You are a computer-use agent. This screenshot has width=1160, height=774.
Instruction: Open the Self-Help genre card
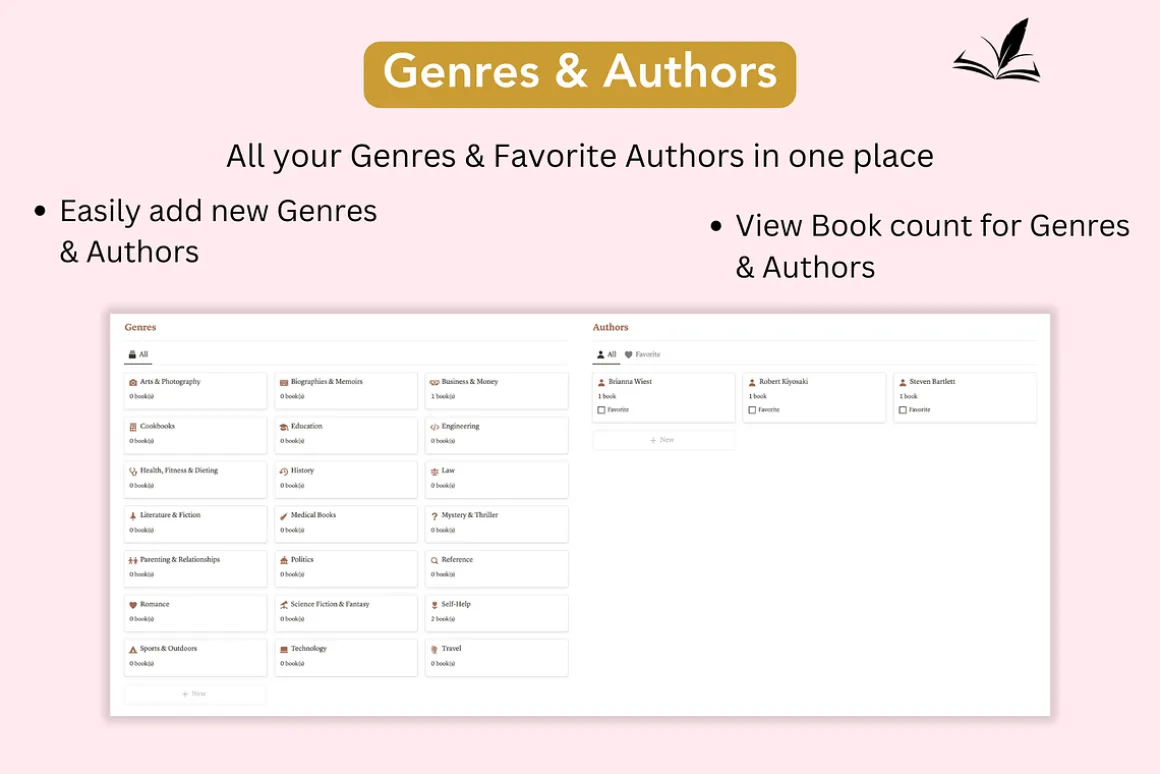[x=496, y=613]
